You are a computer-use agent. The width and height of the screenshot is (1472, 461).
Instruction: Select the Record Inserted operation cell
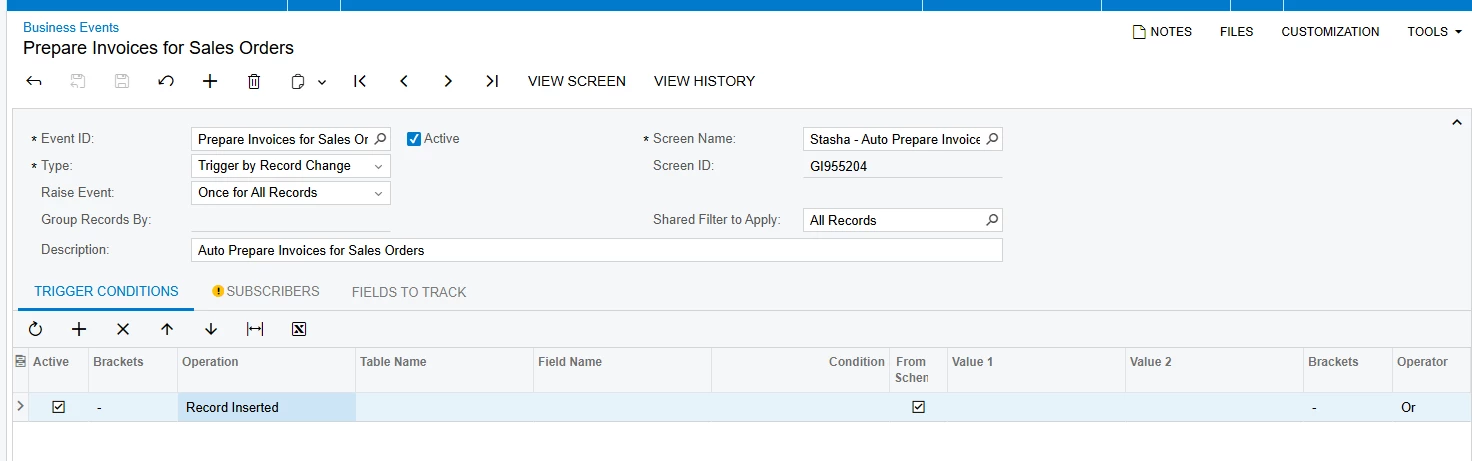tap(267, 407)
